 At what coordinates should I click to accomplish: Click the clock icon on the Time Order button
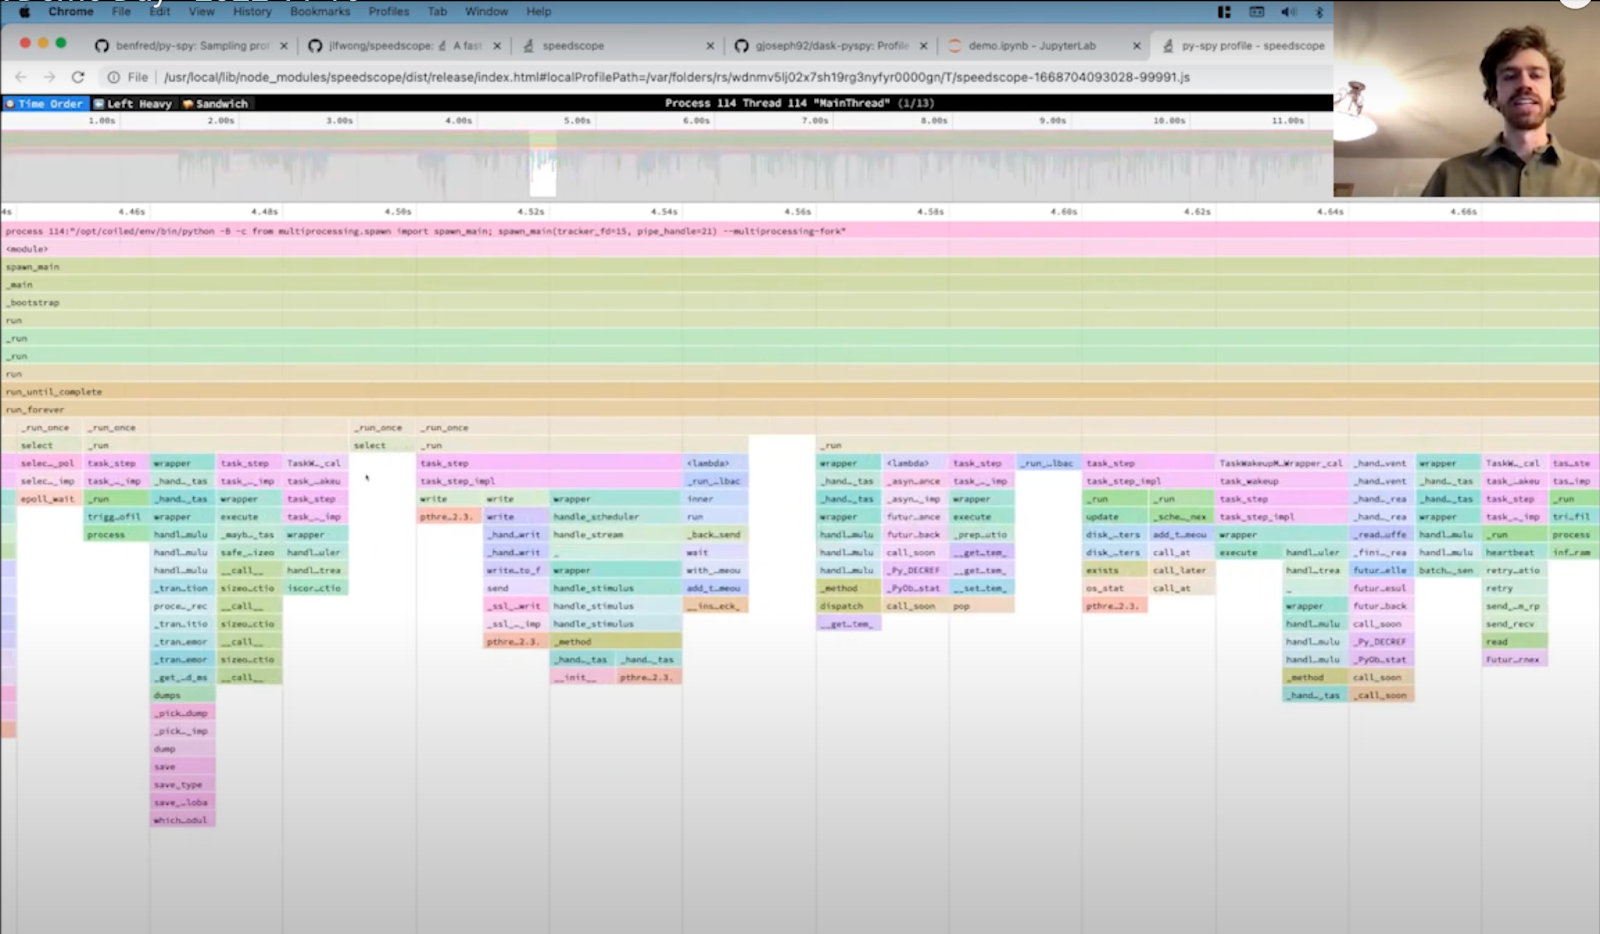12,103
